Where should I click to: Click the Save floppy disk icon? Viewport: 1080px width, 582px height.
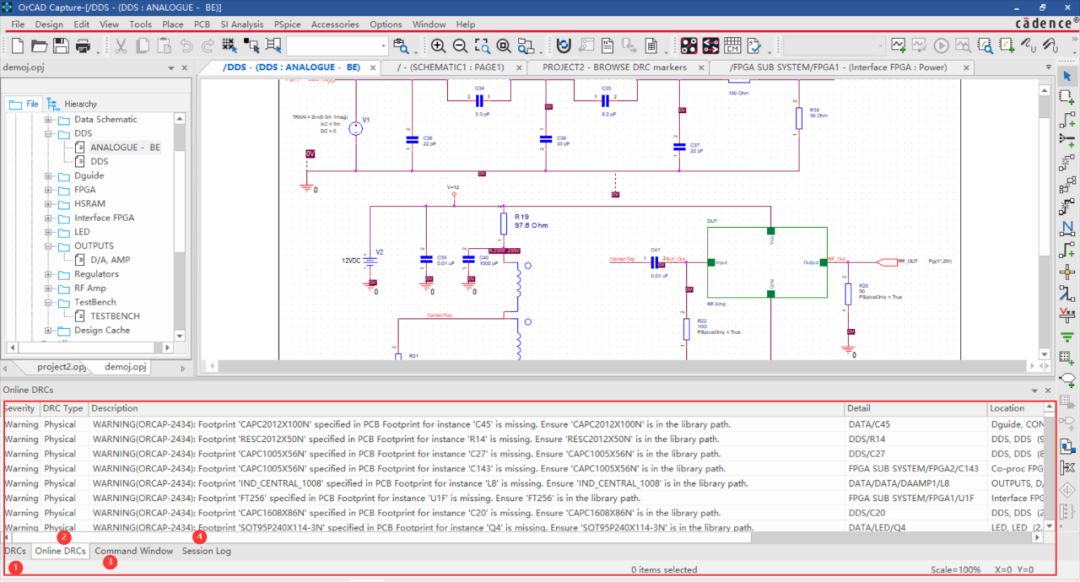[61, 46]
